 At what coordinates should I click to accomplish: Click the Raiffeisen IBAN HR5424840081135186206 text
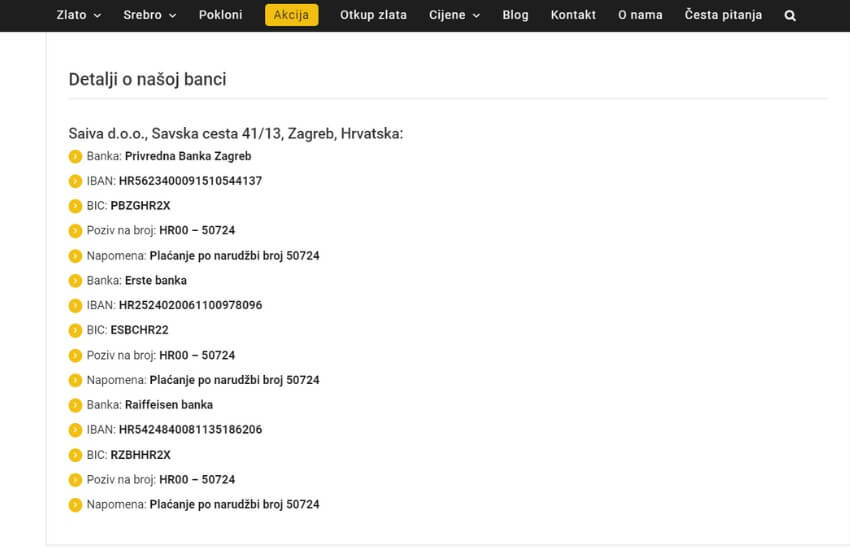click(190, 430)
